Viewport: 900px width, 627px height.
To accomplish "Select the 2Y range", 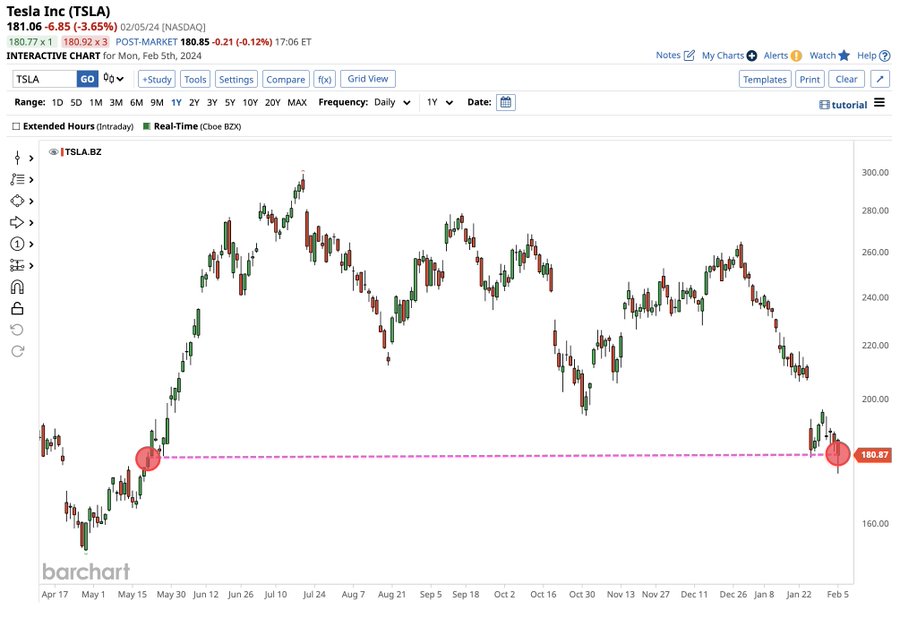I will (194, 103).
